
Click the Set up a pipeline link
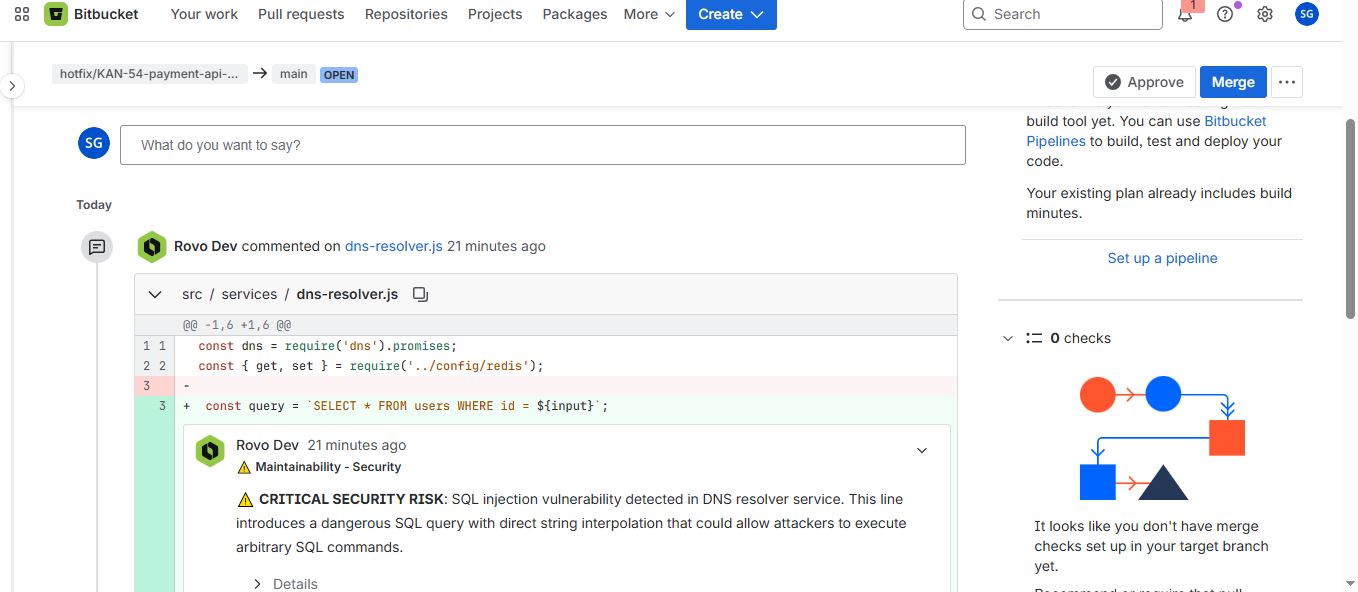point(1162,258)
